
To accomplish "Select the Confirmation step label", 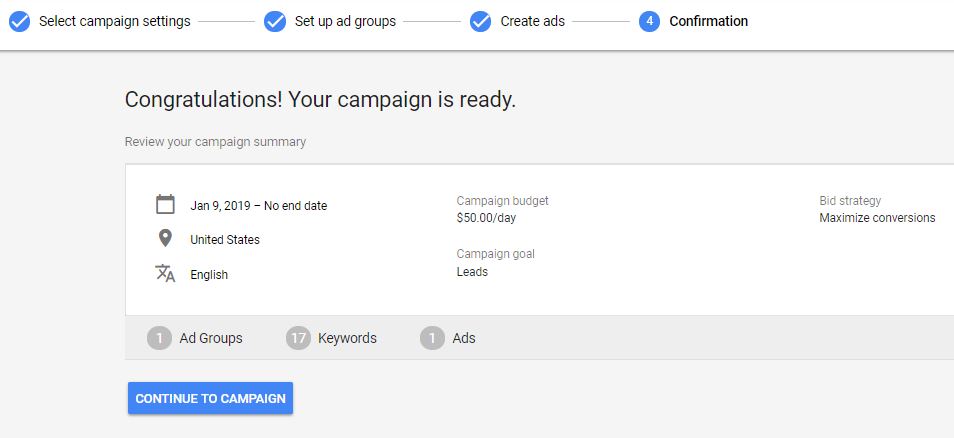I will (x=709, y=21).
